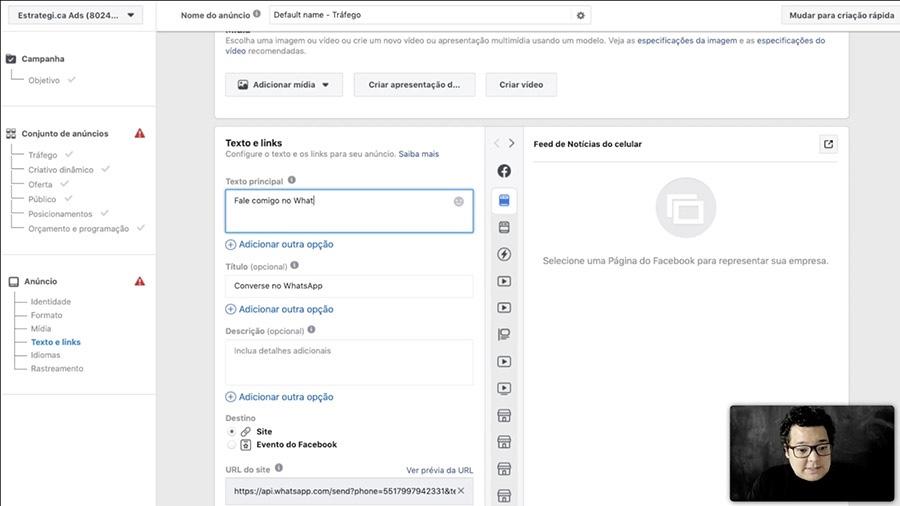900x506 pixels.
Task: Select the Instant Articles lightning bolt placement icon
Action: coord(504,254)
